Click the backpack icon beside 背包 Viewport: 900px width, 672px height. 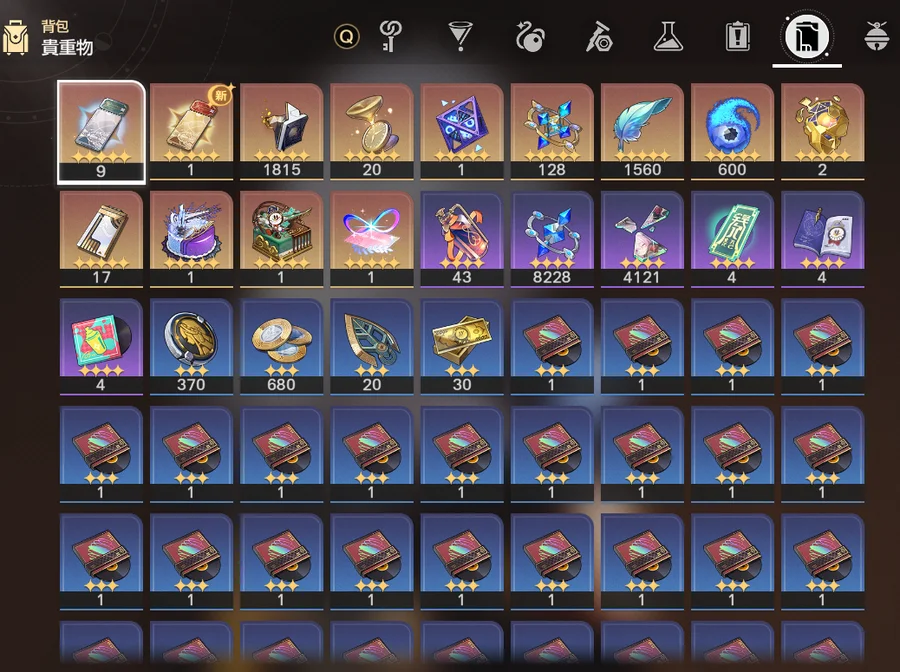tap(15, 37)
